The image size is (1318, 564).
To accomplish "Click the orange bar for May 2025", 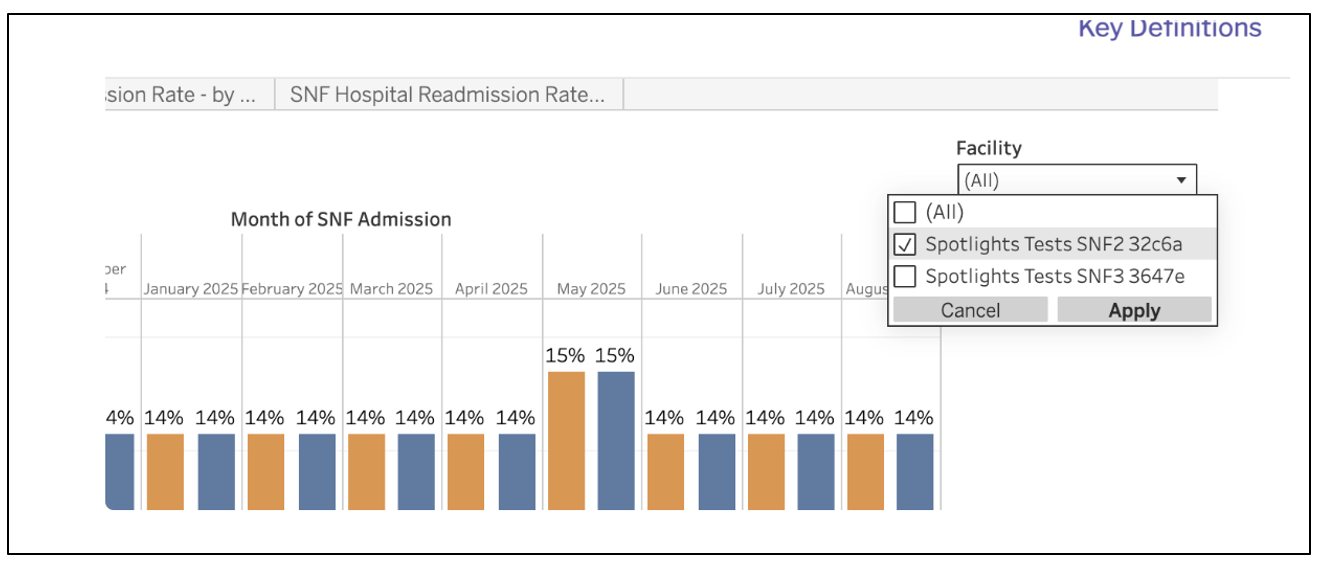I will click(566, 440).
